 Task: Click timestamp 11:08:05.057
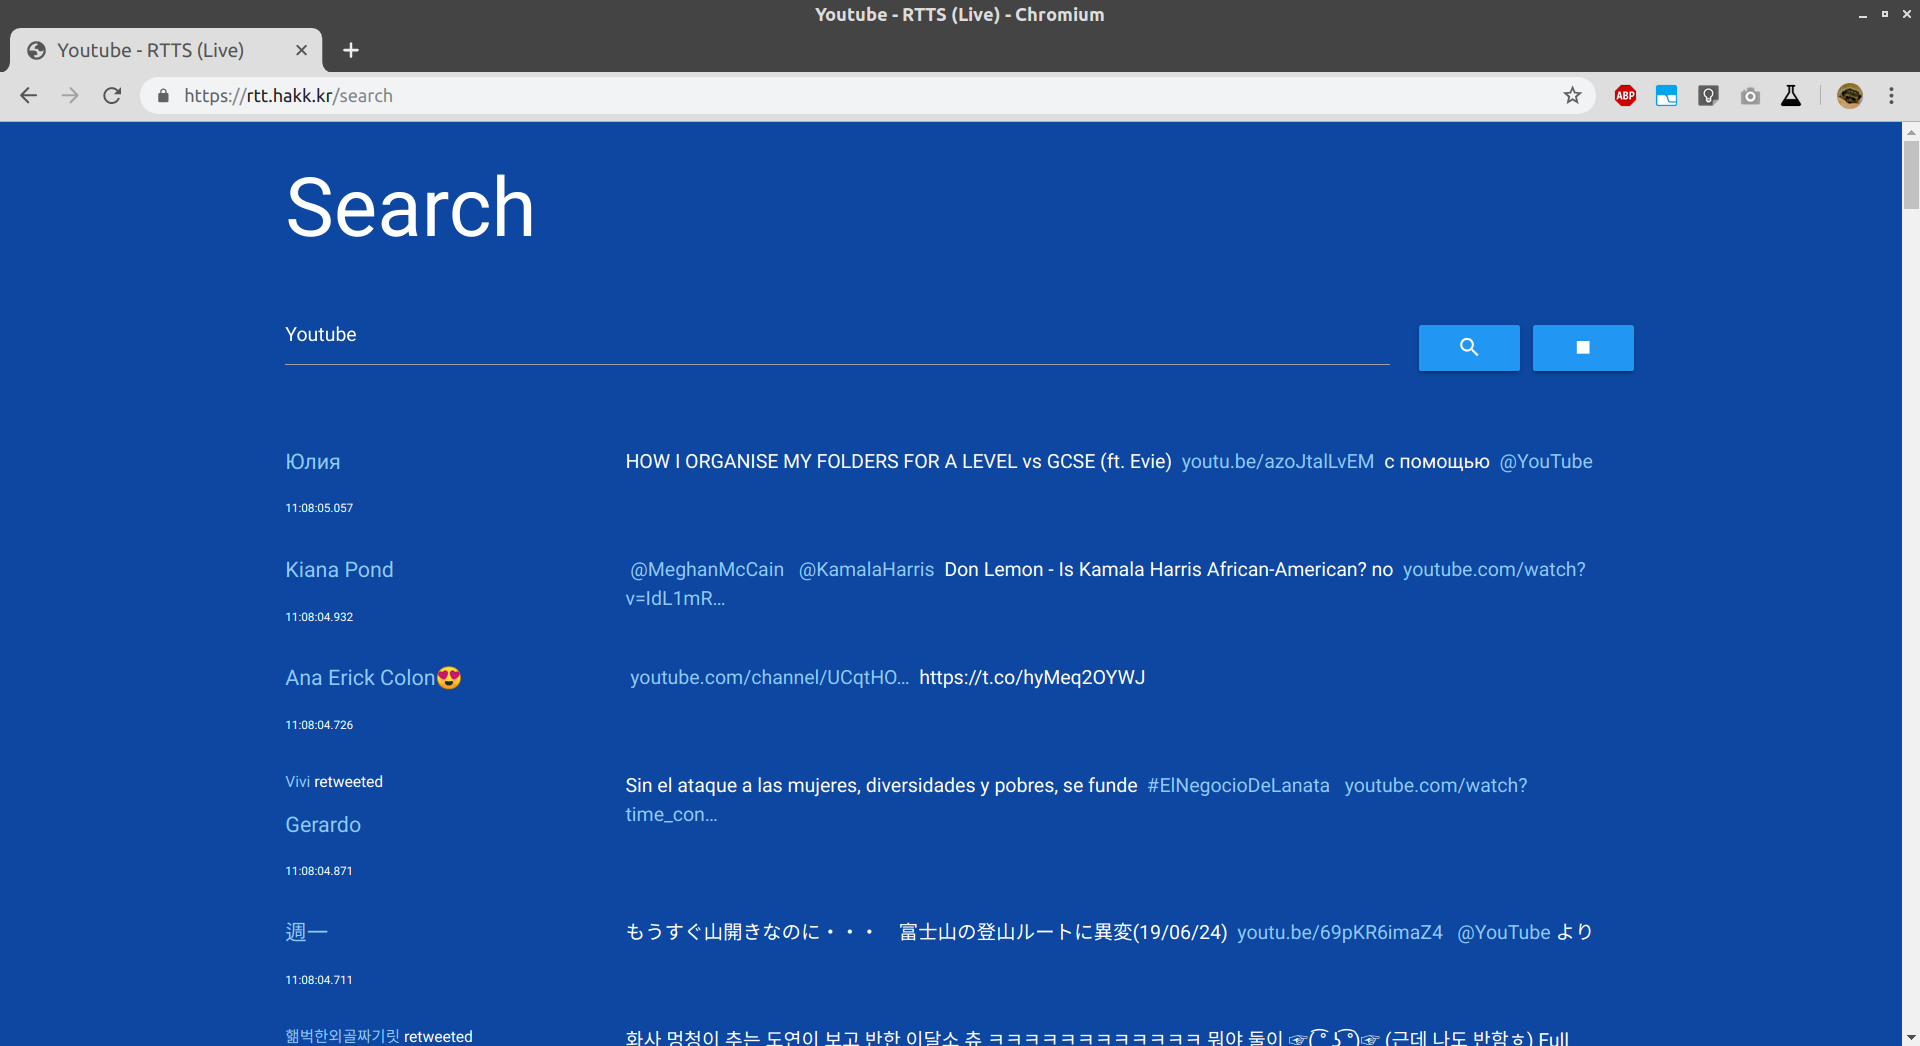pos(319,508)
